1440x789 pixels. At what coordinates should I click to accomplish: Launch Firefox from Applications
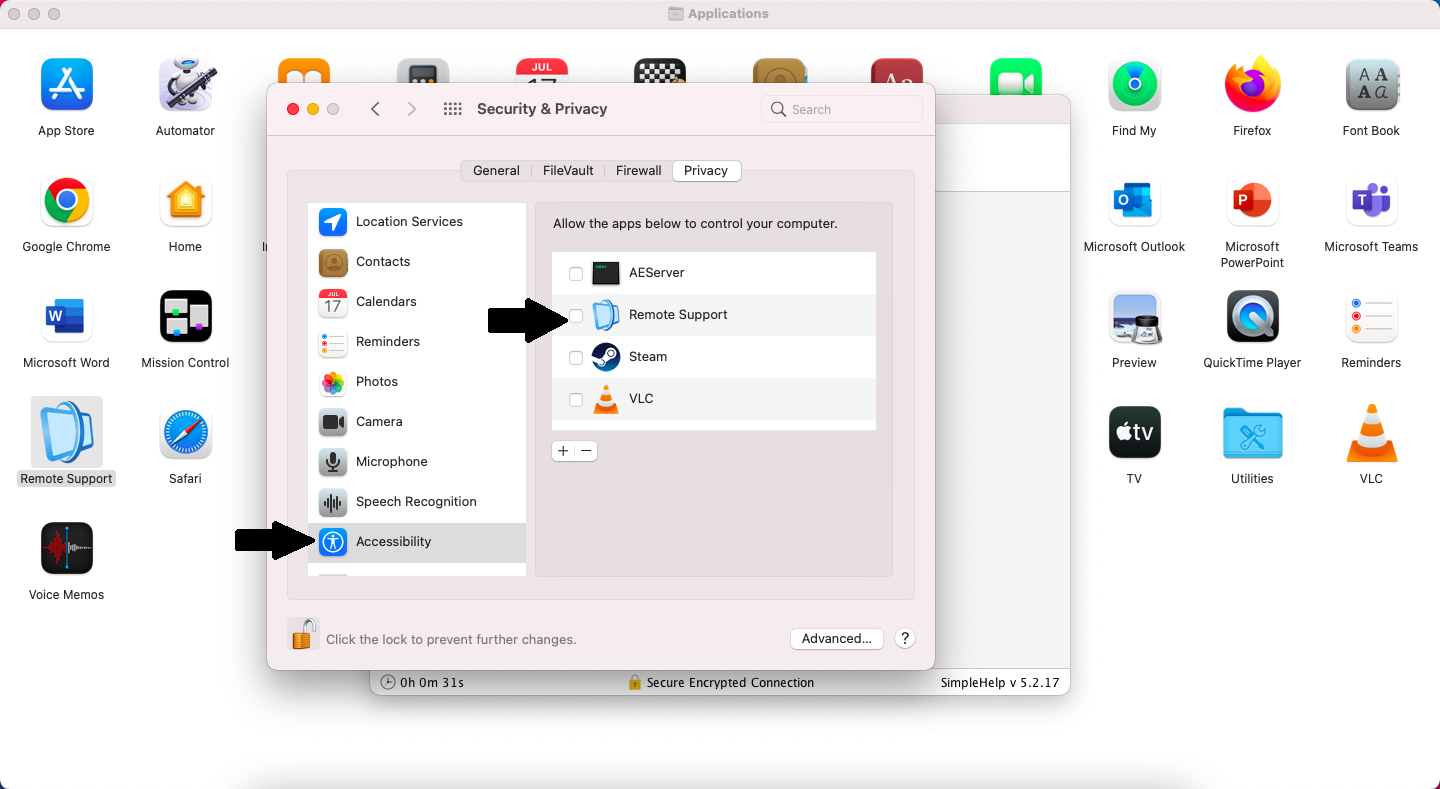pos(1252,85)
